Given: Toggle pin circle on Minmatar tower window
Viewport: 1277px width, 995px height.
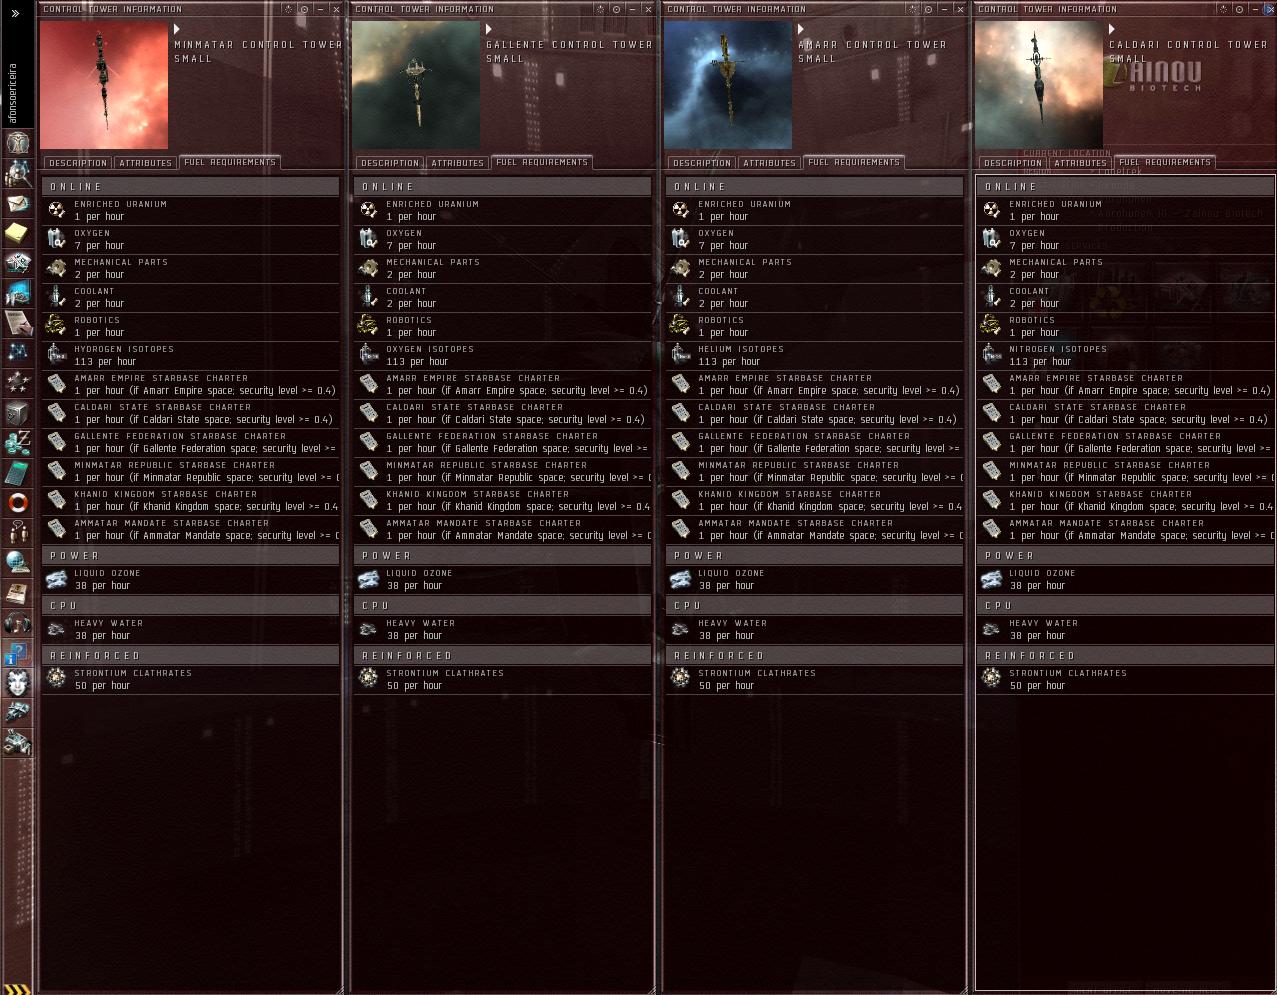Looking at the screenshot, I should 304,9.
